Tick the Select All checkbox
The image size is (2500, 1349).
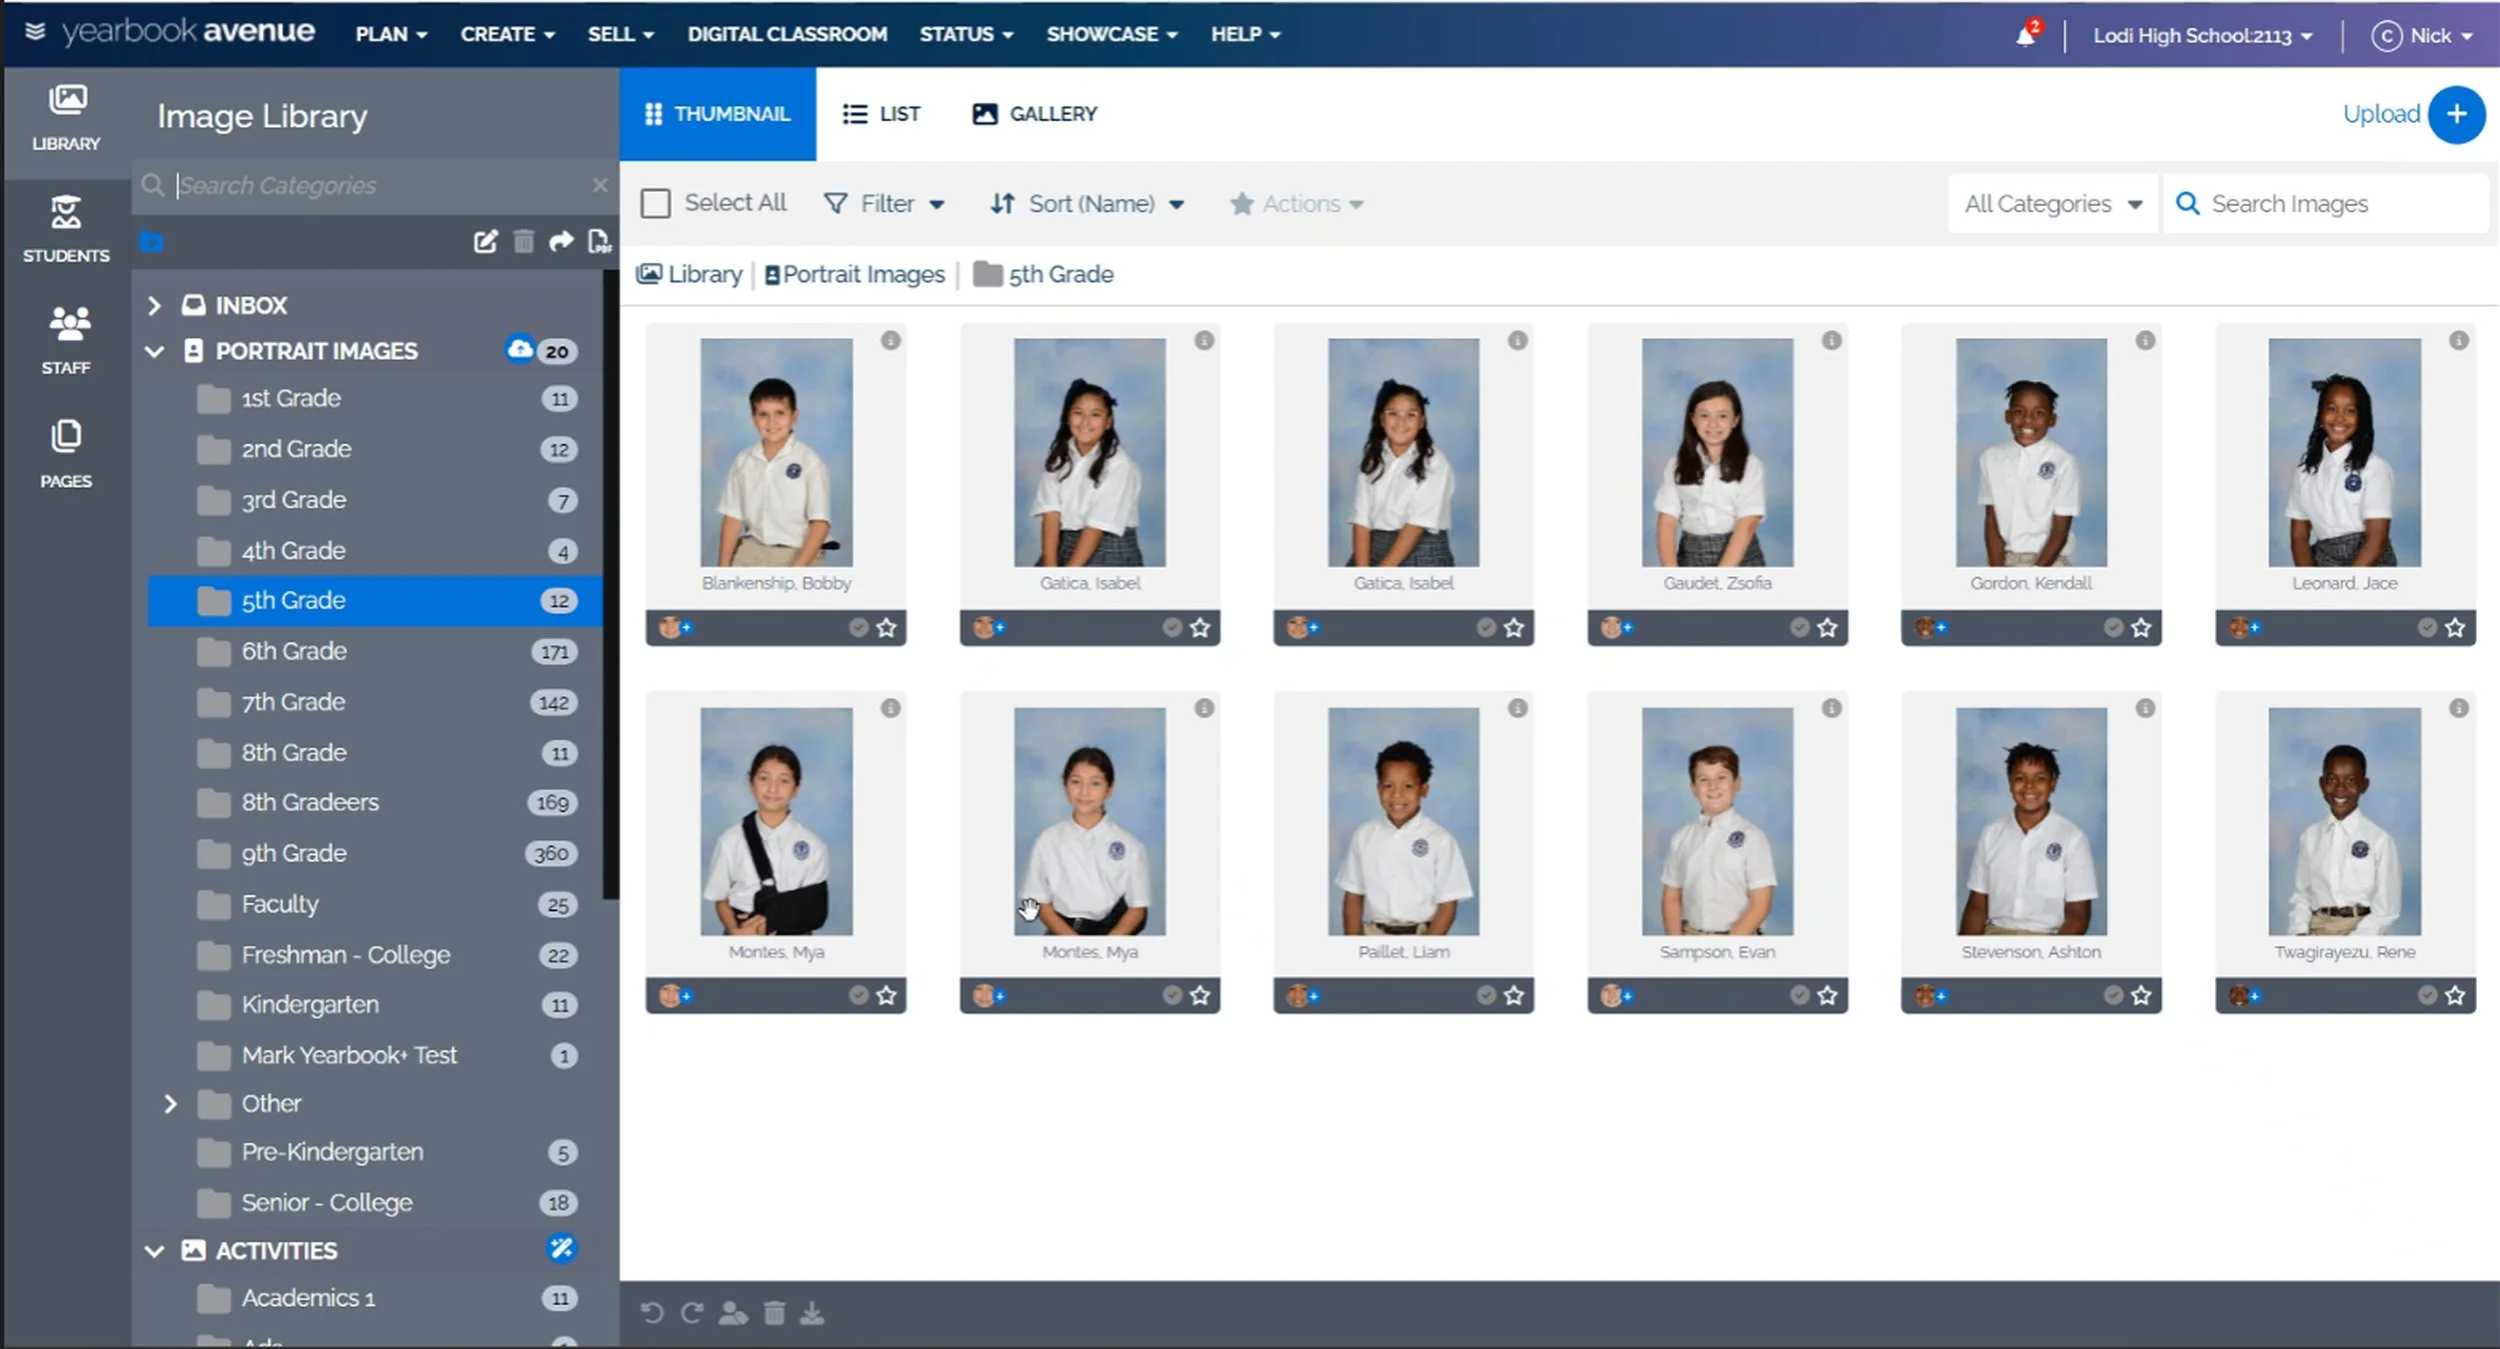(655, 204)
